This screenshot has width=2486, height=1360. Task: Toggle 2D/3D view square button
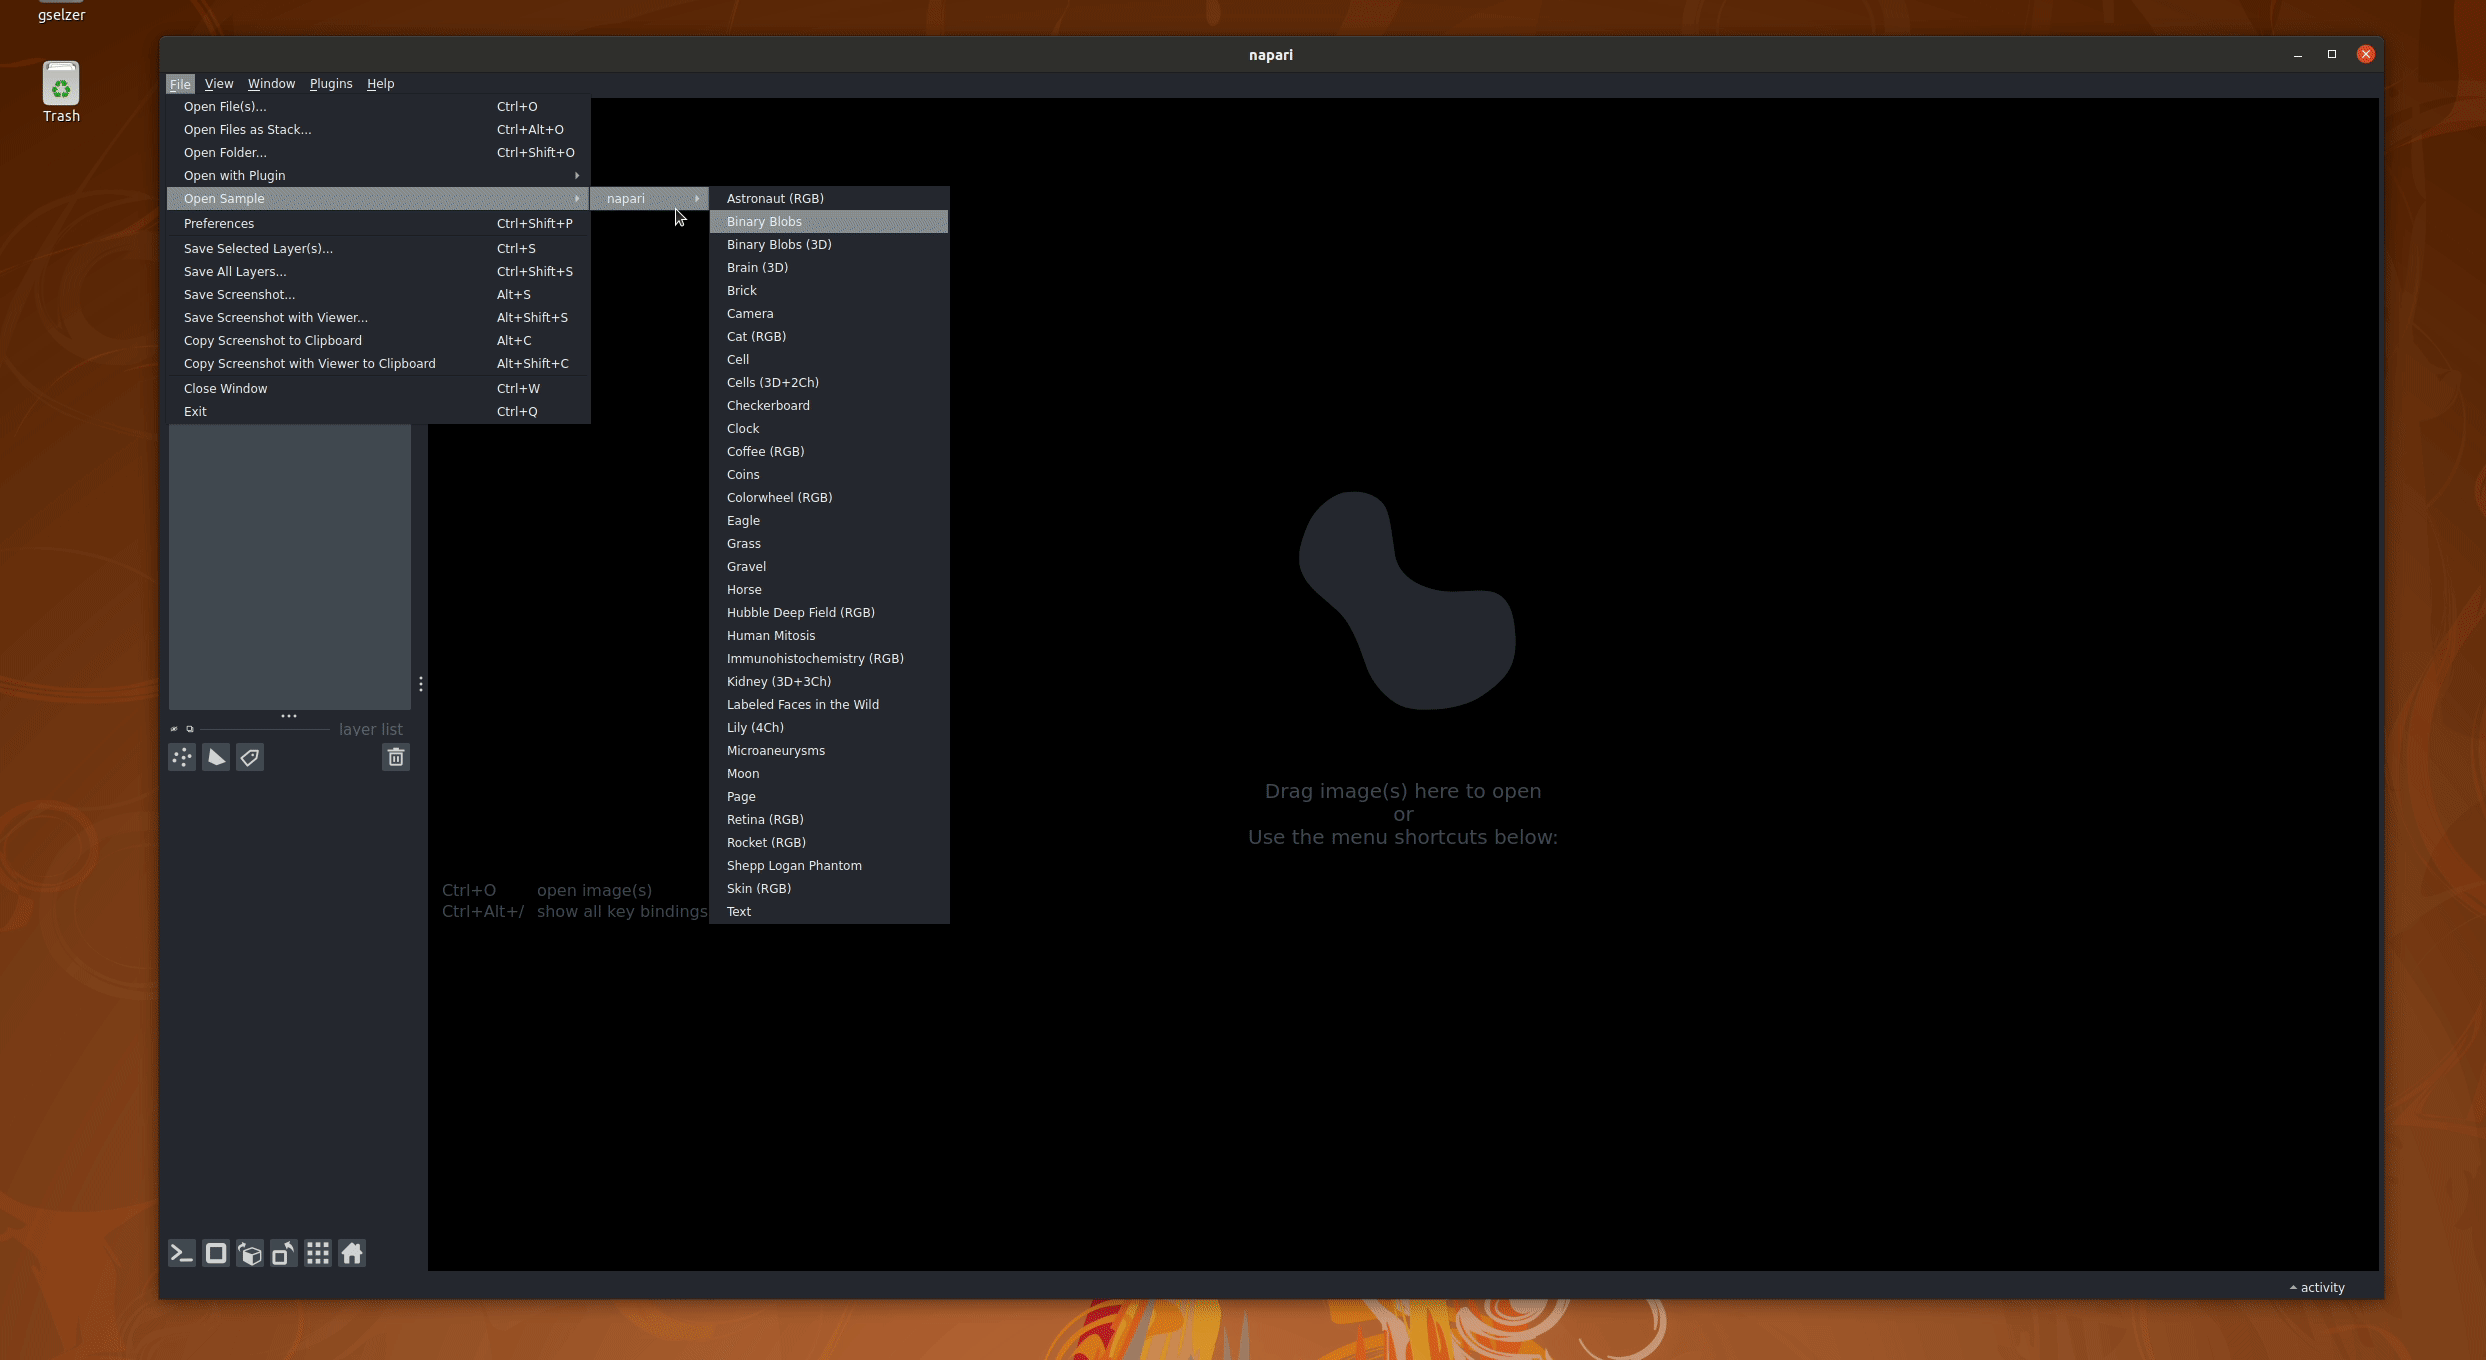click(x=216, y=1253)
